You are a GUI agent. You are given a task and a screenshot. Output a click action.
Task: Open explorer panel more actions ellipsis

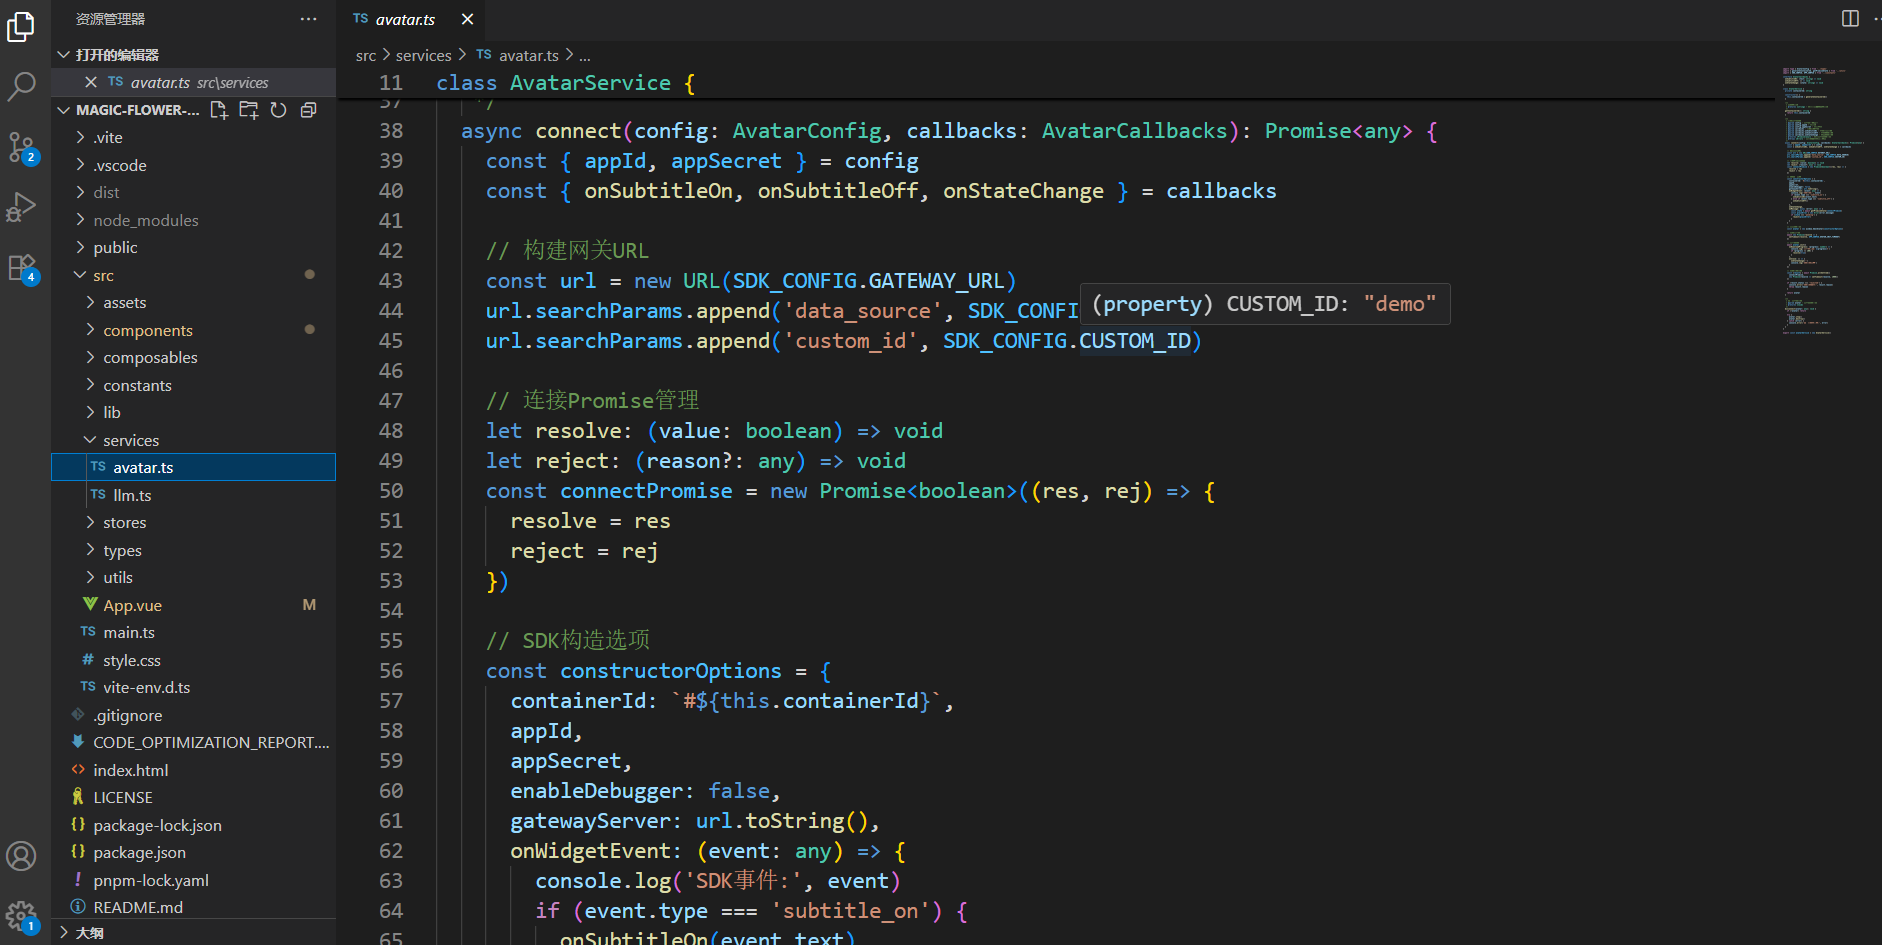point(308,19)
